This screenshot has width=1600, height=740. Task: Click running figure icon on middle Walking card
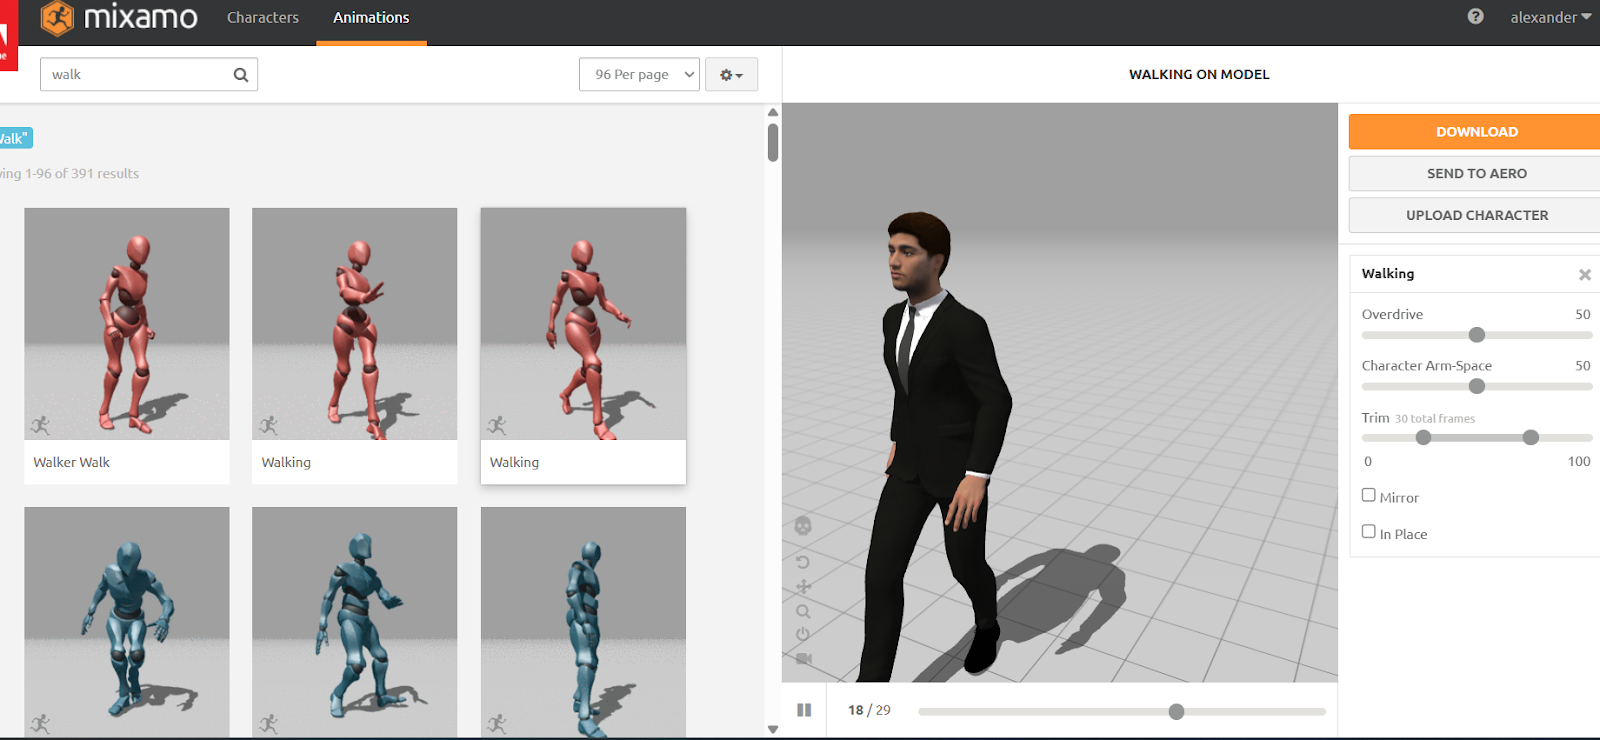pos(268,425)
